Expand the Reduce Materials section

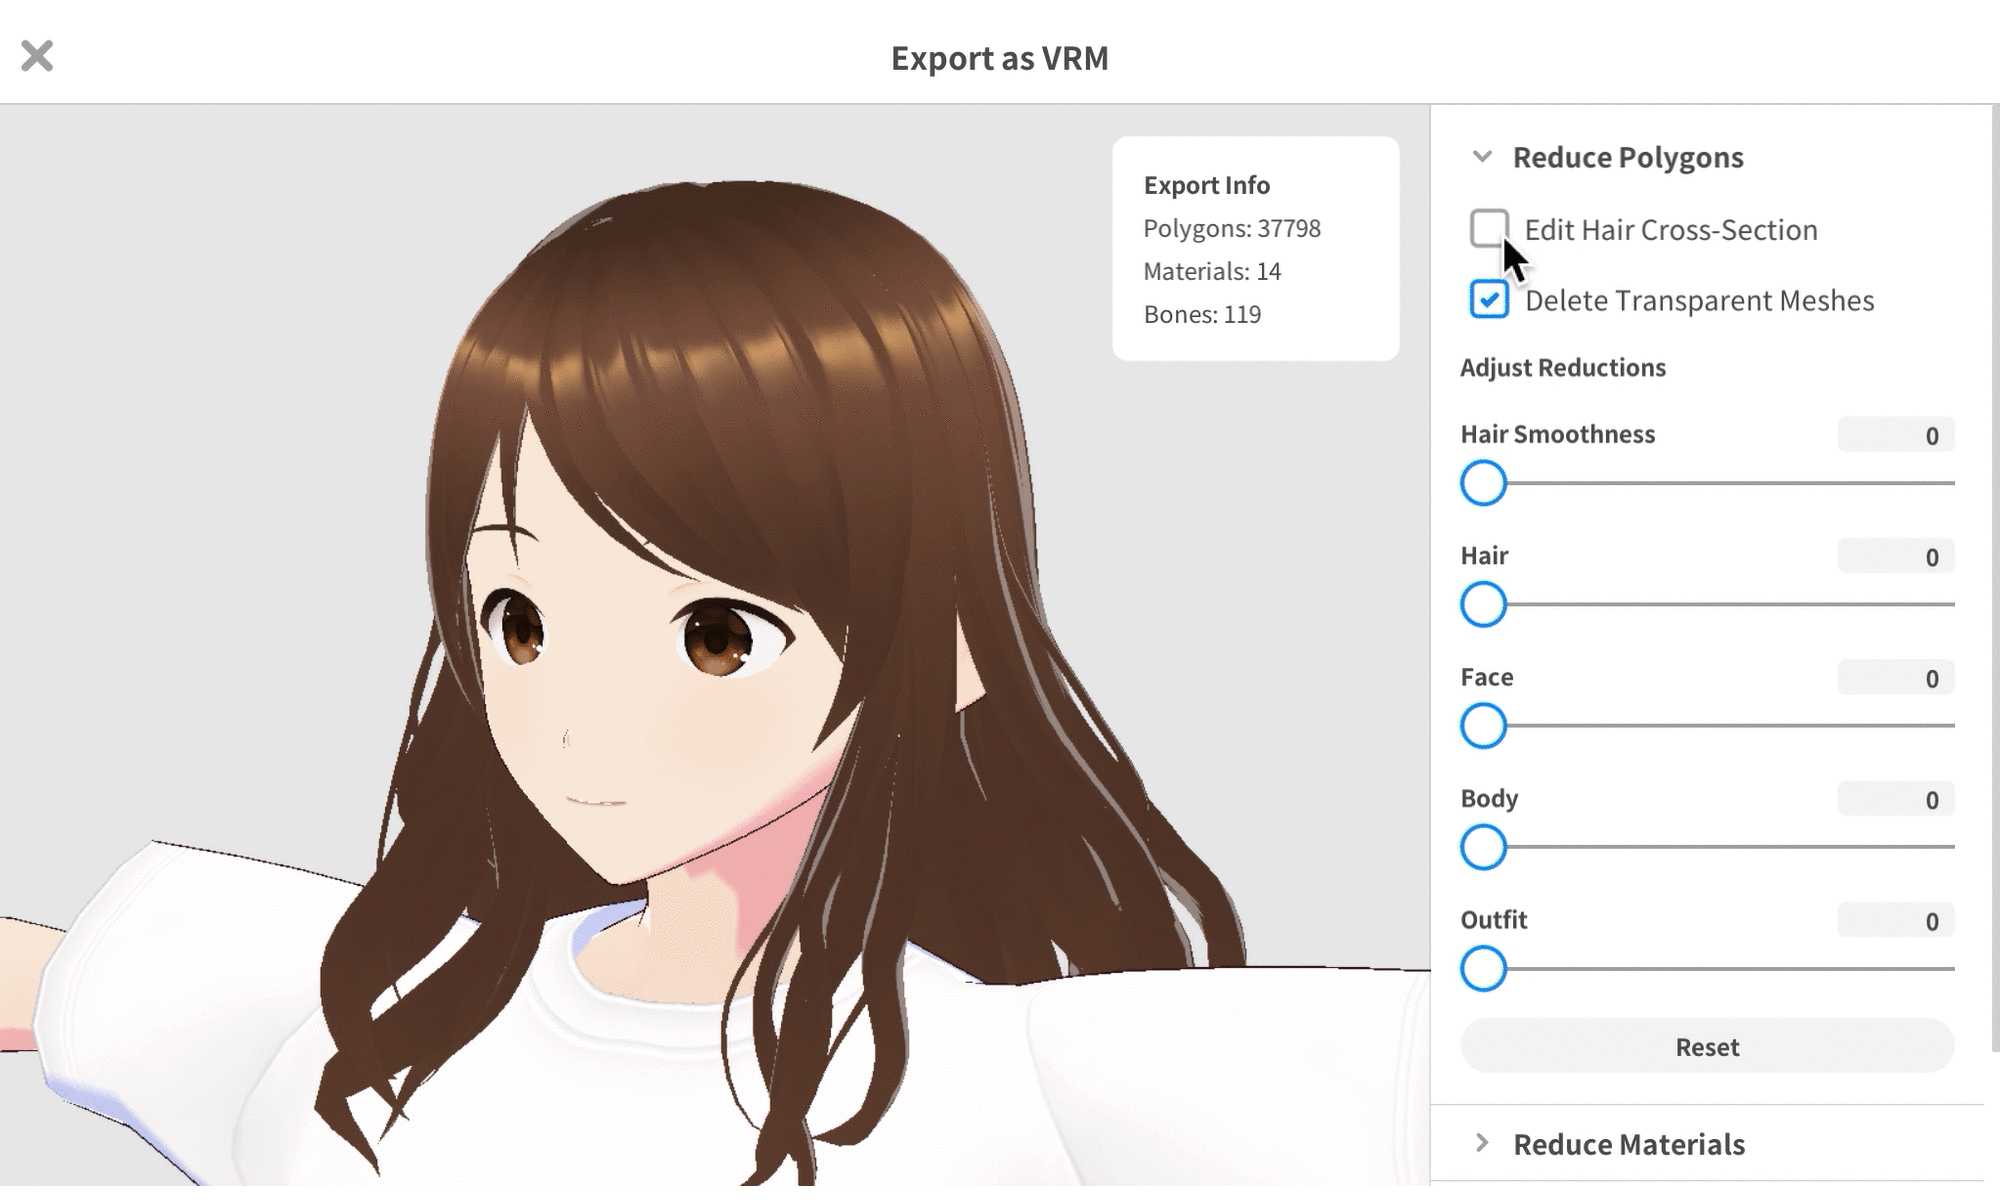(x=1482, y=1143)
